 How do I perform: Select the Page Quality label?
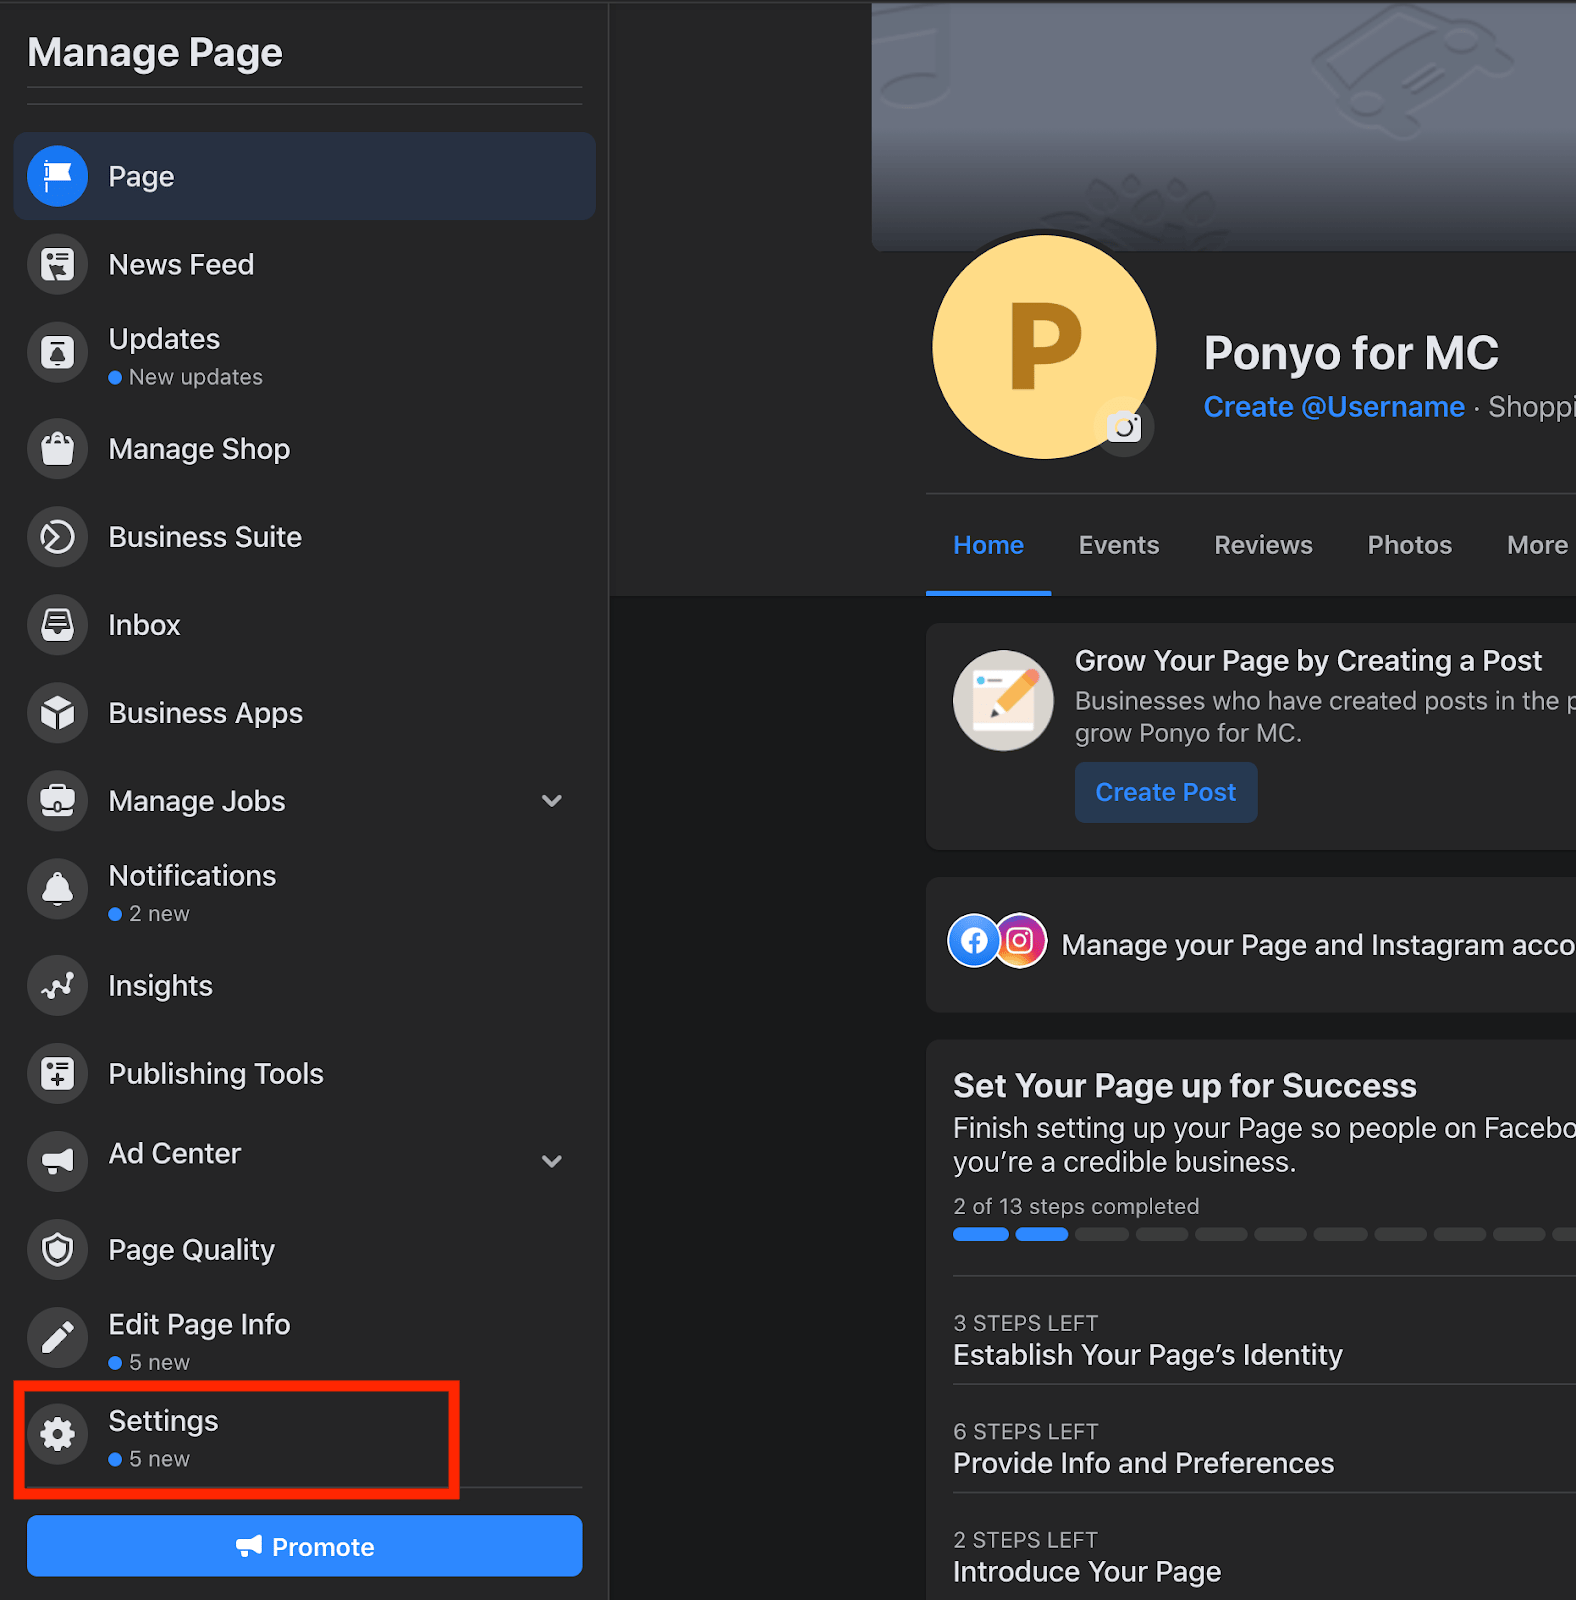pos(191,1250)
